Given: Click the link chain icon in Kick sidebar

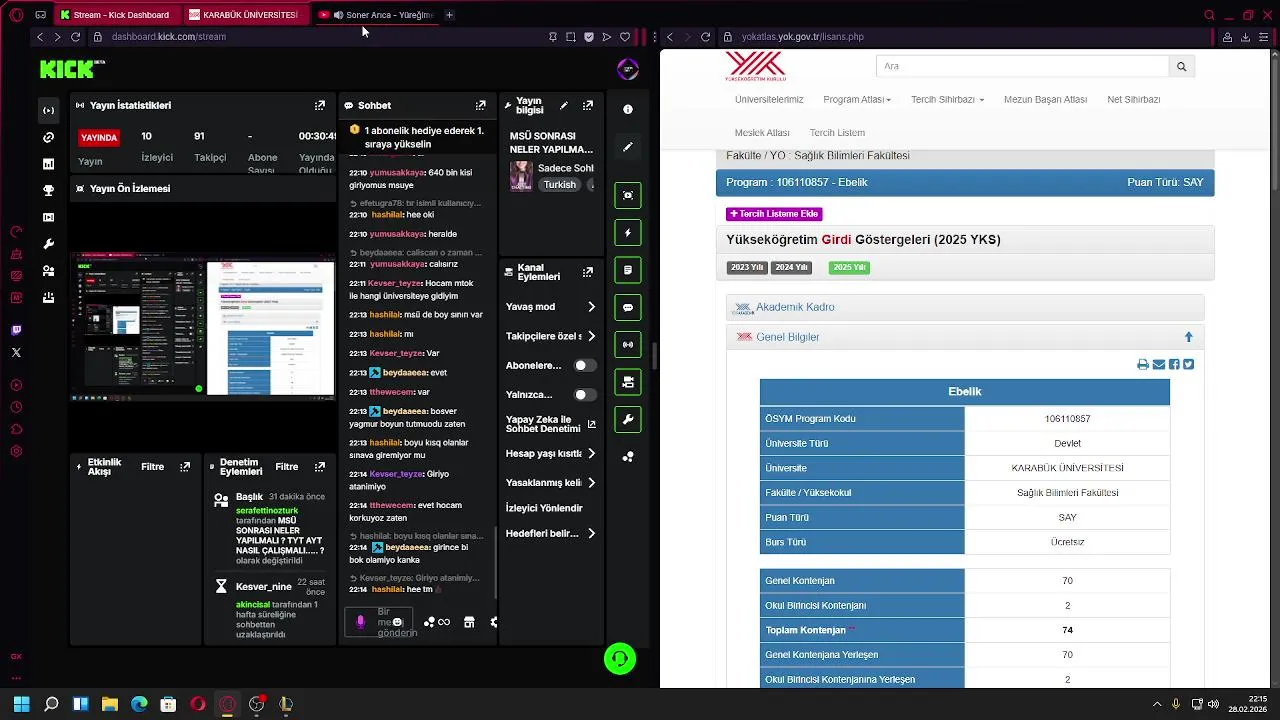Looking at the screenshot, I should (x=48, y=137).
